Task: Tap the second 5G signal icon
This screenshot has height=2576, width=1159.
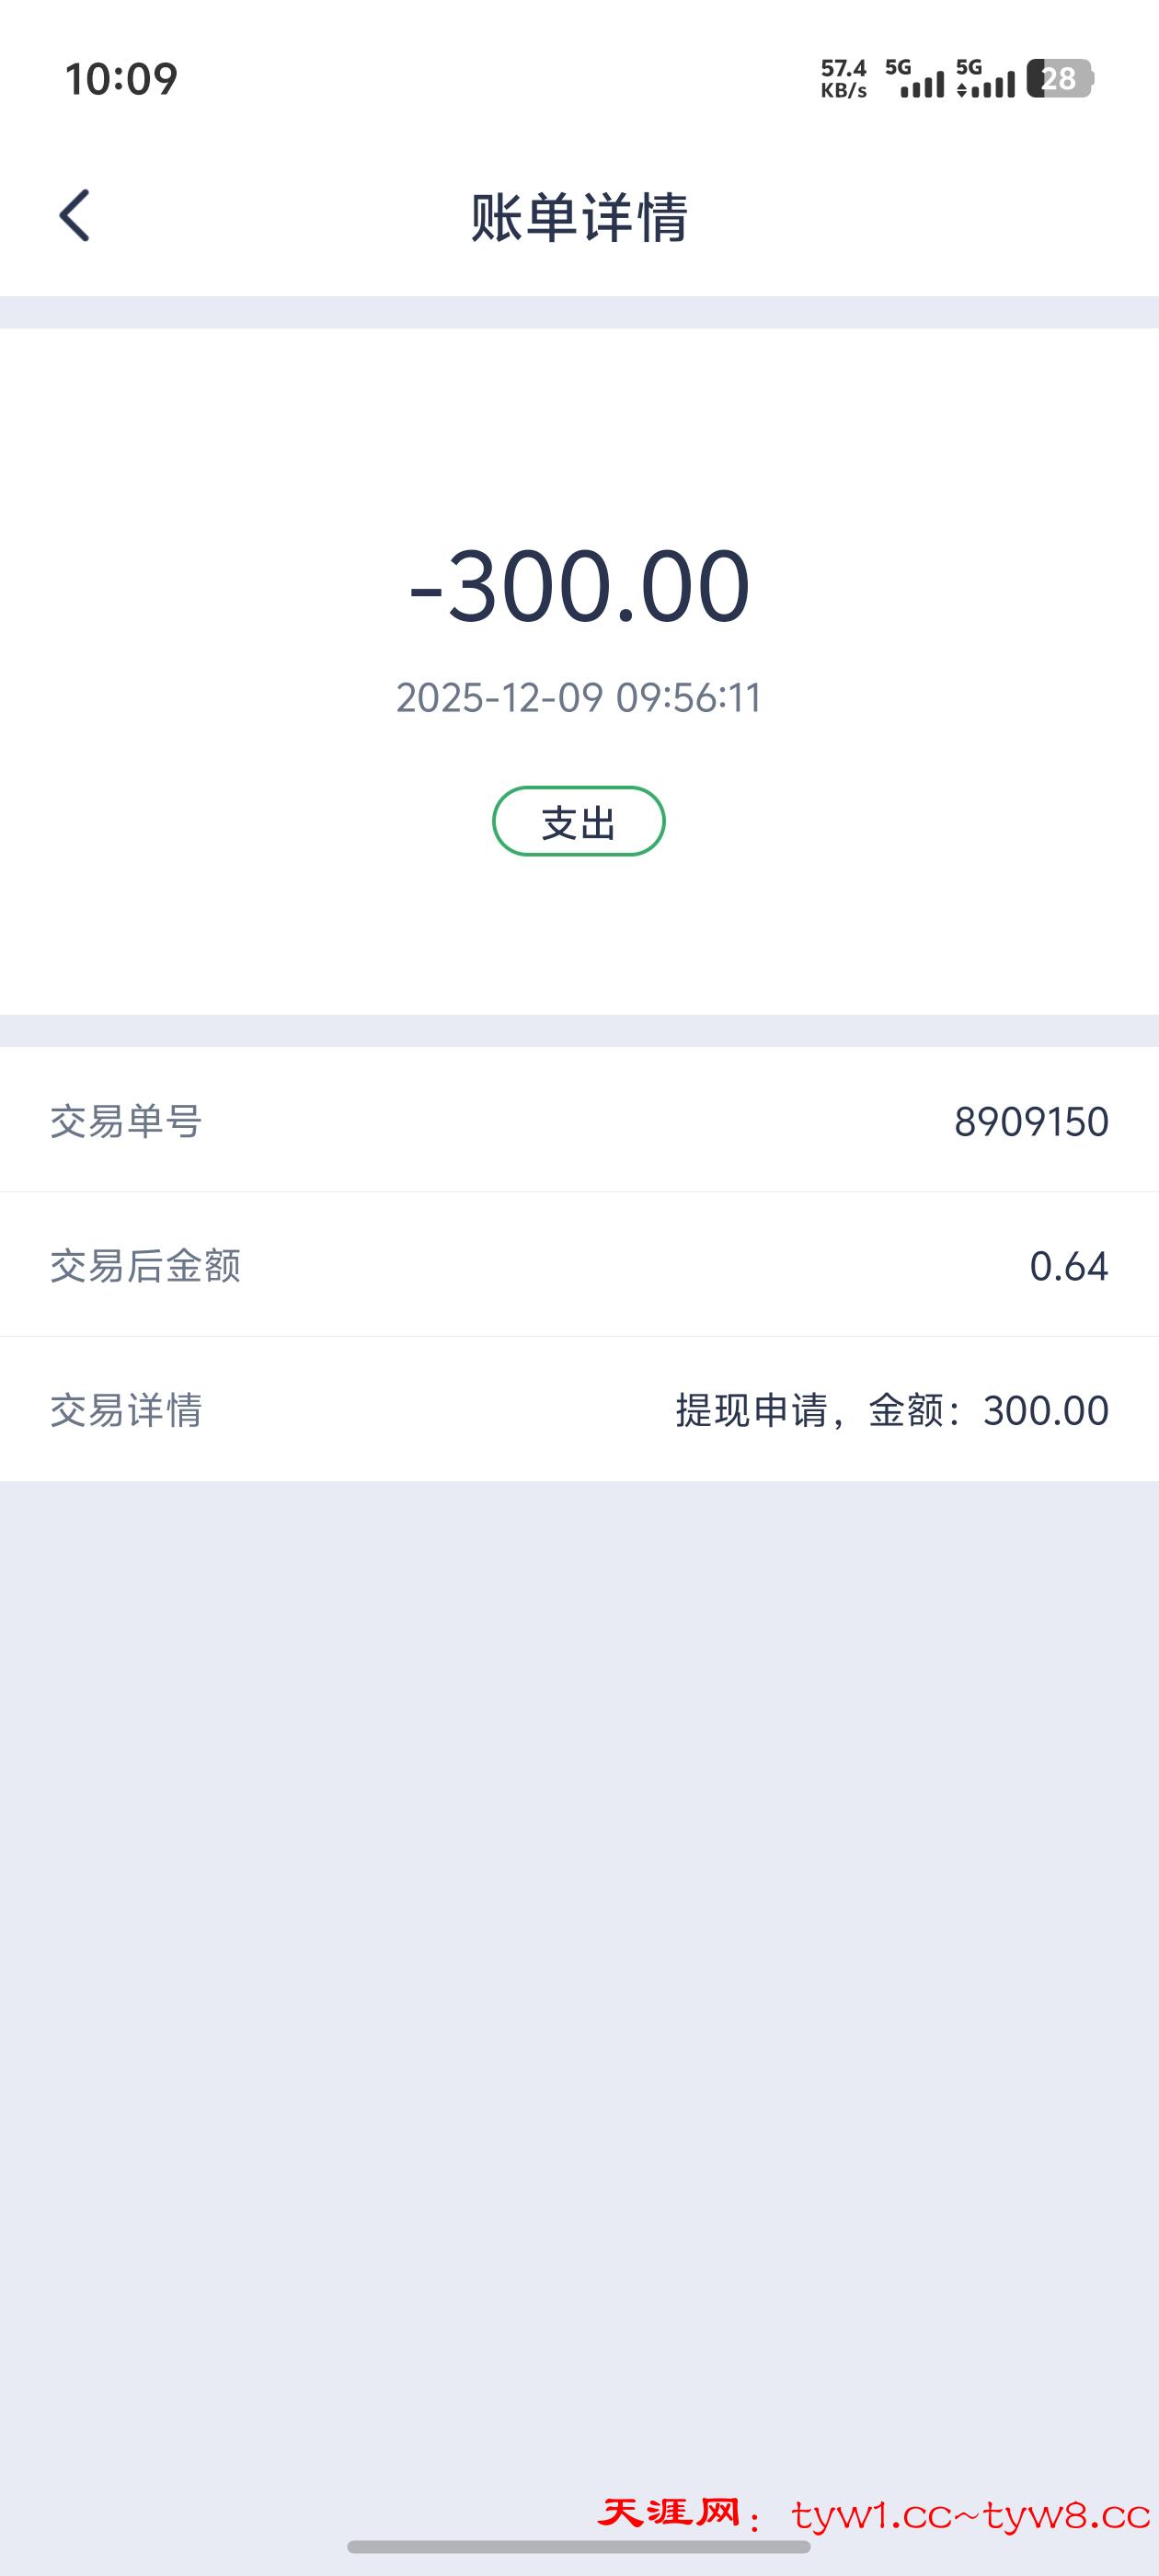Action: (985, 78)
